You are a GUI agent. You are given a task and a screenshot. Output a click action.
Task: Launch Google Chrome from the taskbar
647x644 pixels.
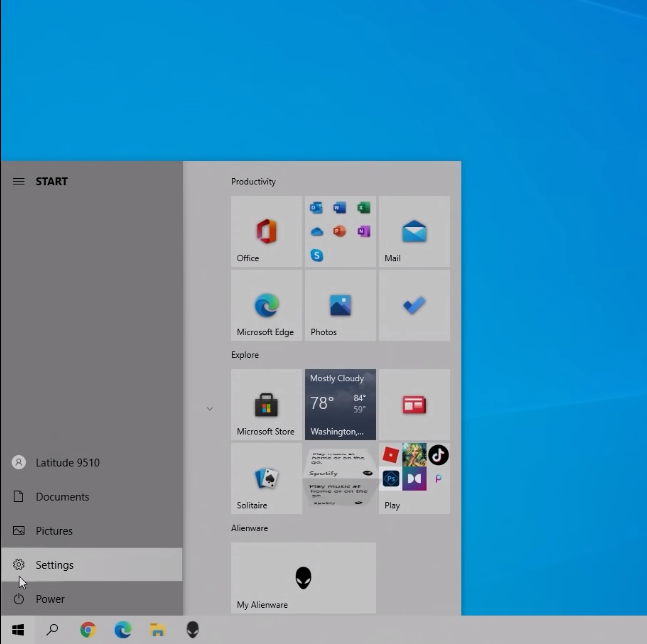pyautogui.click(x=88, y=630)
